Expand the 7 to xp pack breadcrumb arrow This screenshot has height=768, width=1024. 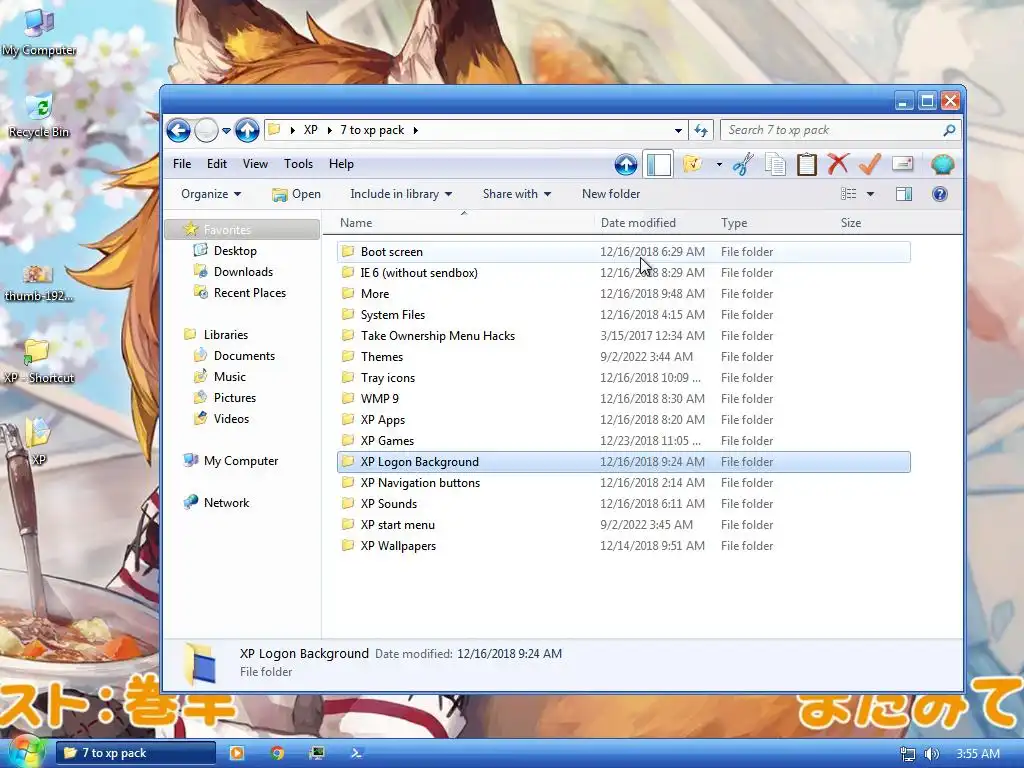pyautogui.click(x=415, y=131)
